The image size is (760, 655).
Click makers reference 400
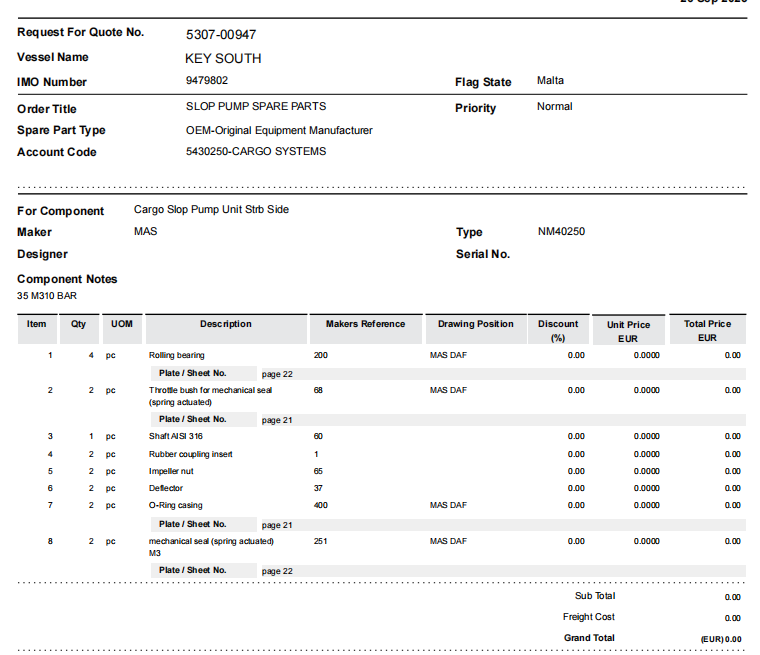[320, 505]
